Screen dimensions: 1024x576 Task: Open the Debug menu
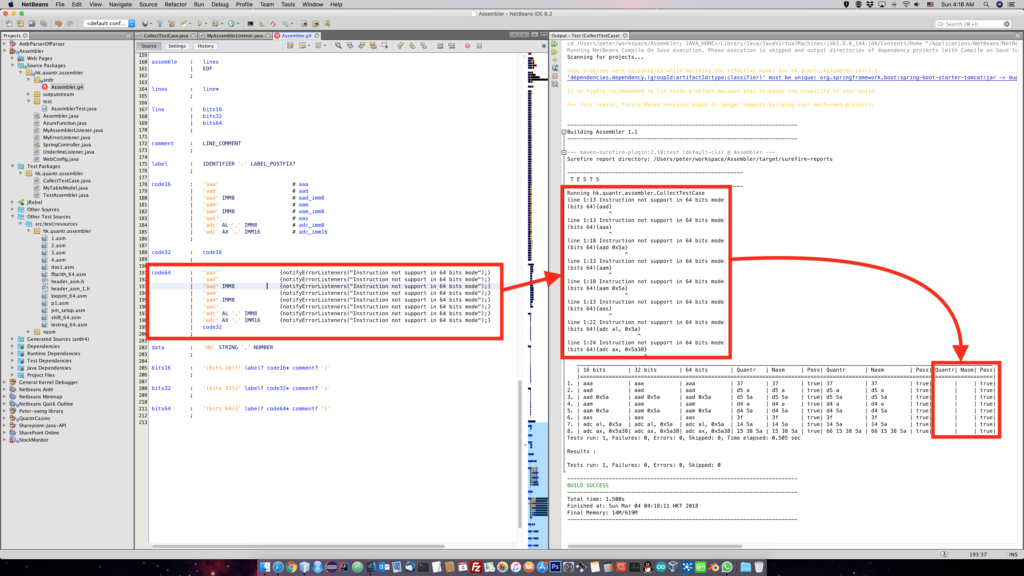click(220, 5)
